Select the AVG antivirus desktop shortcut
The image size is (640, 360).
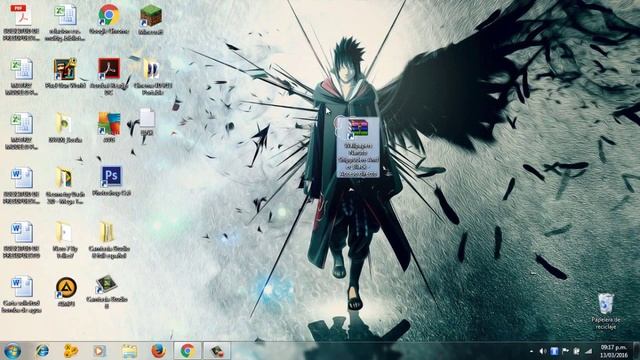click(109, 127)
